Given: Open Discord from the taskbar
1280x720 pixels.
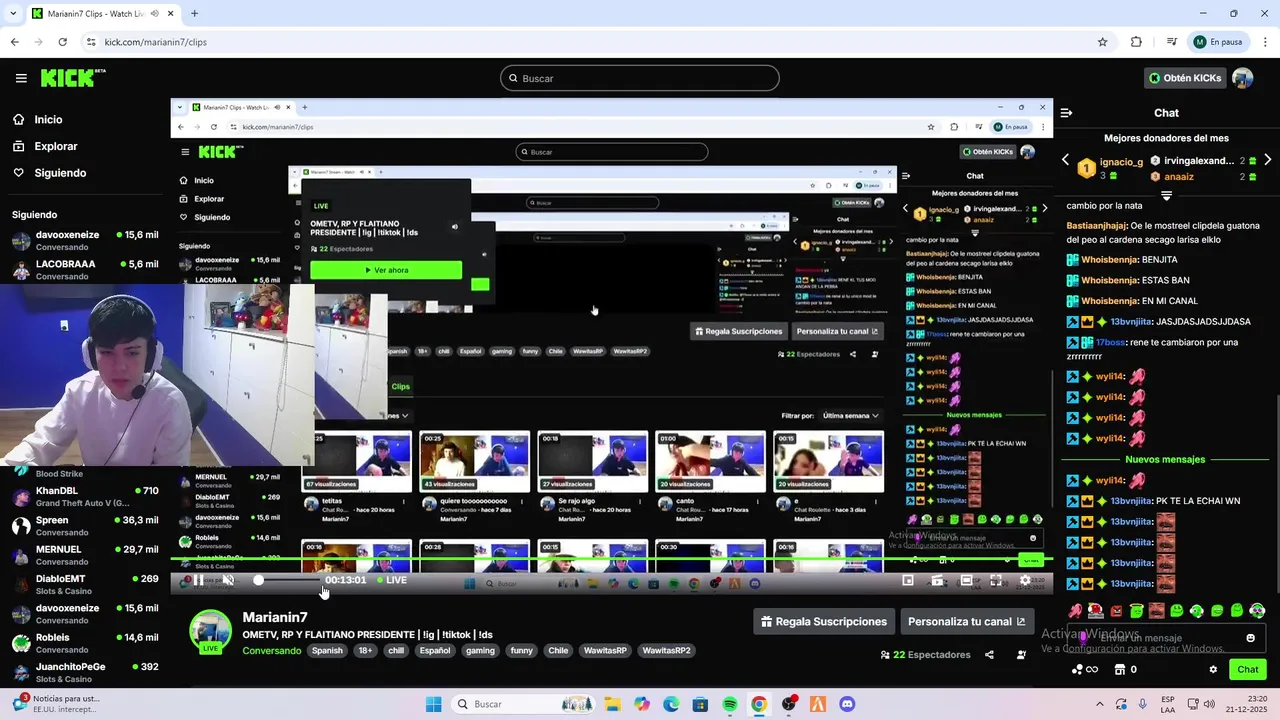Looking at the screenshot, I should click(847, 704).
